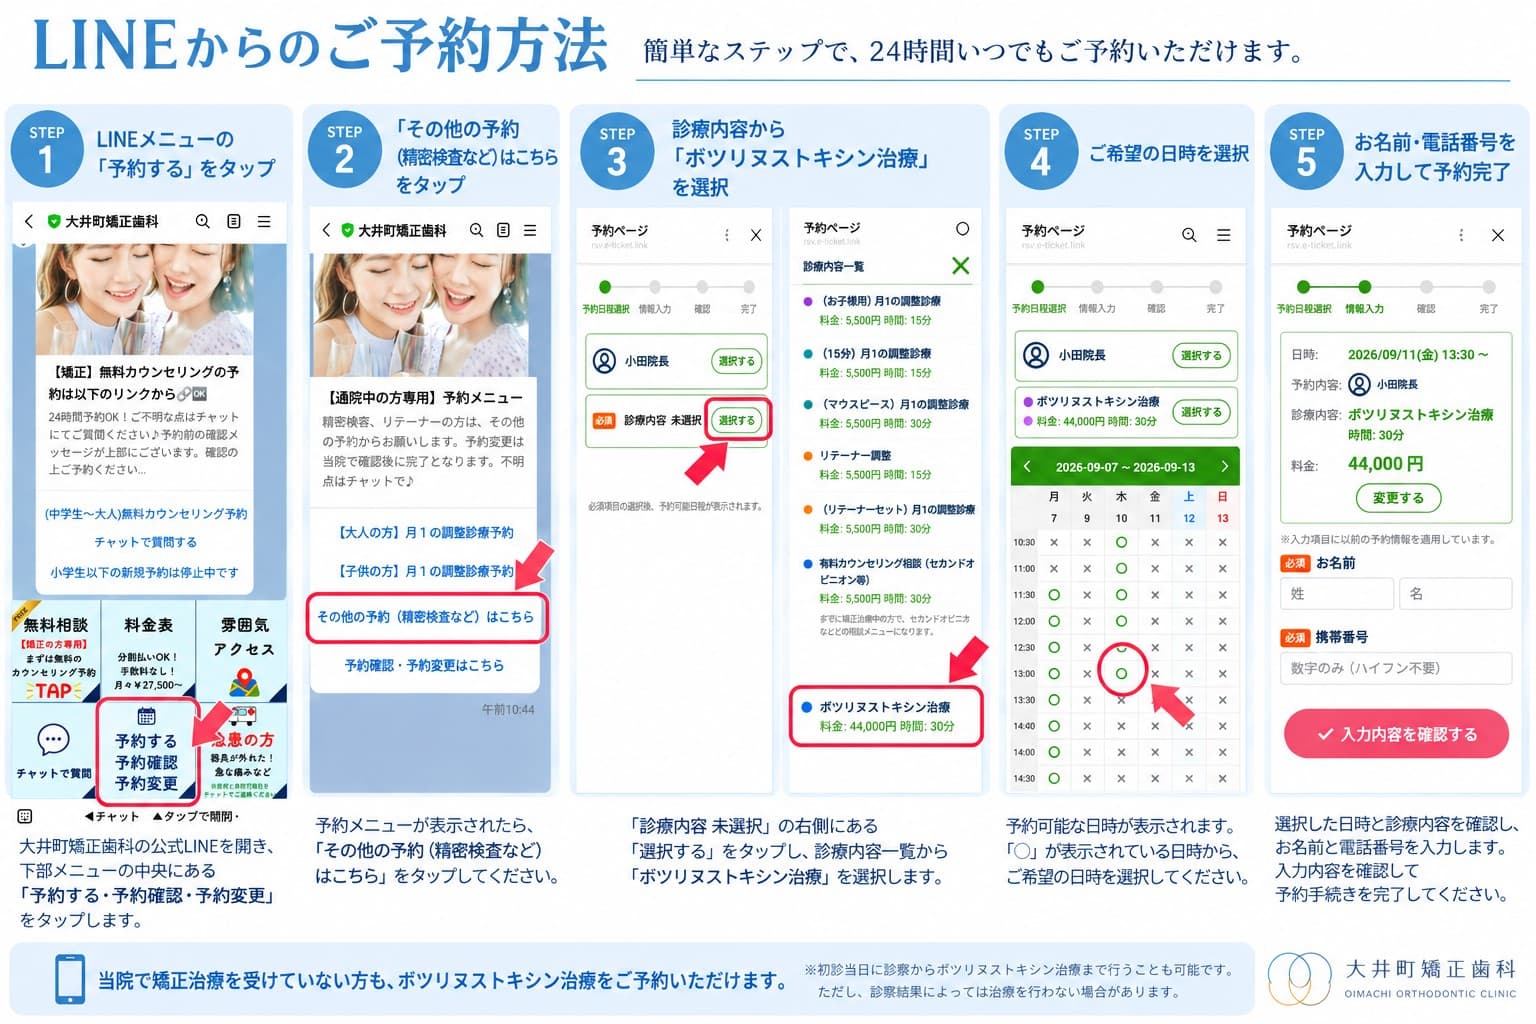Viewport: 1536px width, 1024px height.
Task: Click the 確認 progress dot in Step 5
Action: point(1426,287)
